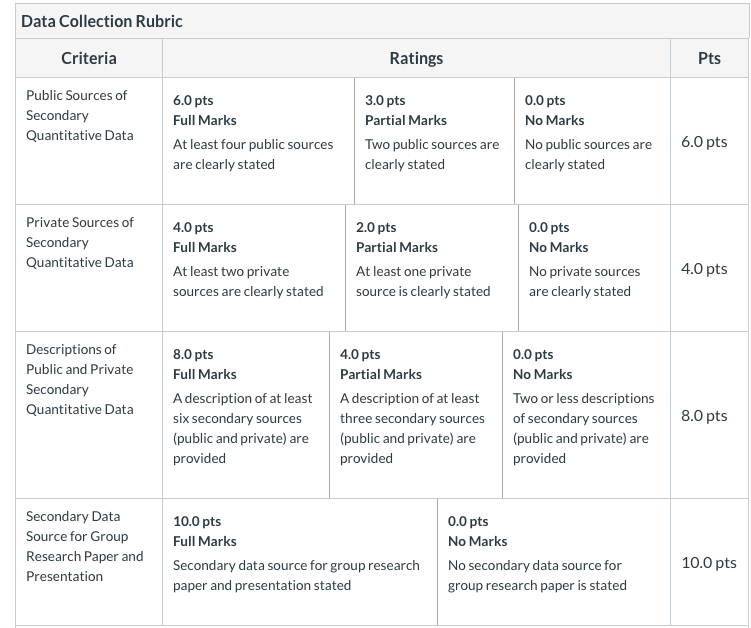The height and width of the screenshot is (628, 751).
Task: Select 6.0 pts Full Marks public sources rating
Action: pos(258,141)
